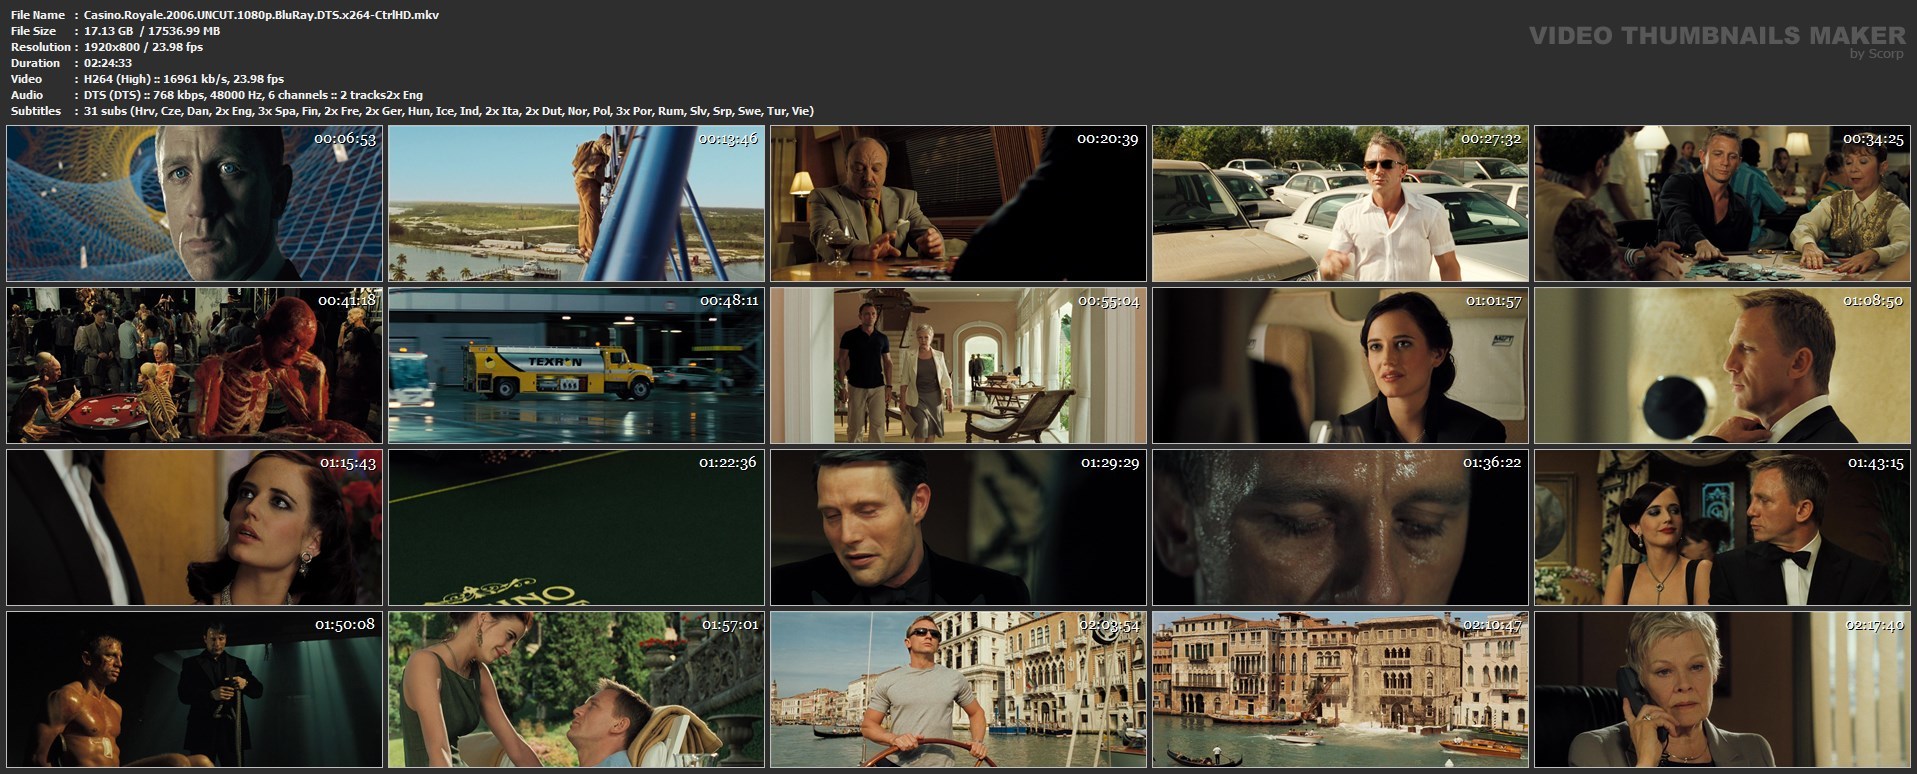Click the file name Casino.Royale.2006 mkv text
Viewport: 1917px width, 774px height.
[x=262, y=15]
